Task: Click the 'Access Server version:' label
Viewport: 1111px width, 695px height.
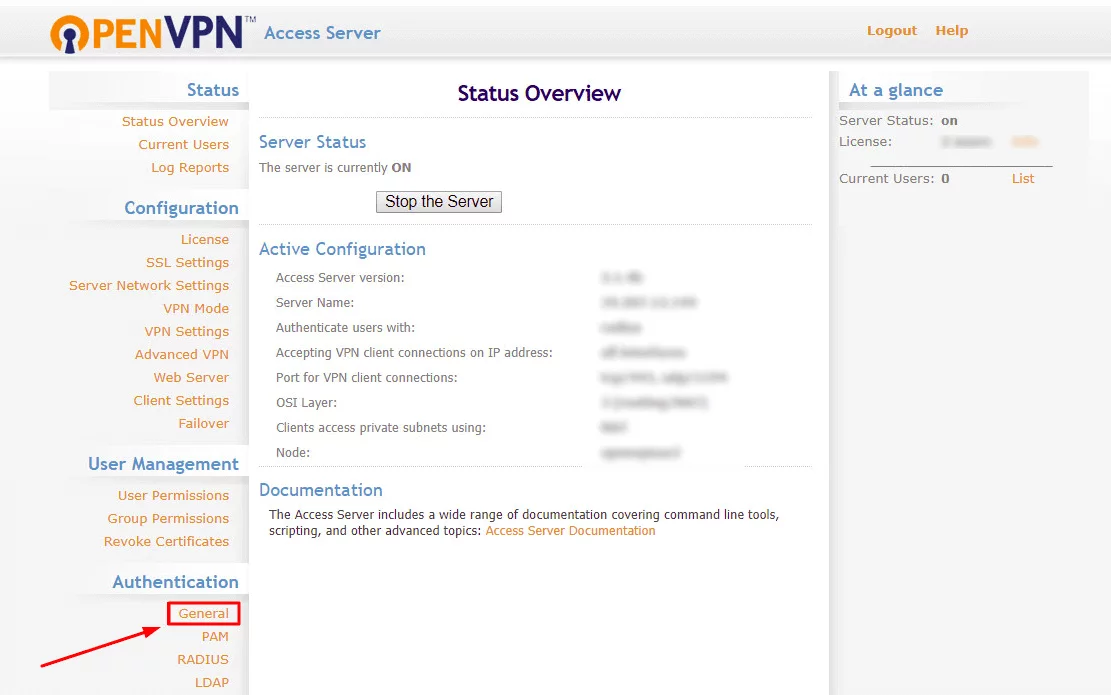Action: tap(340, 278)
